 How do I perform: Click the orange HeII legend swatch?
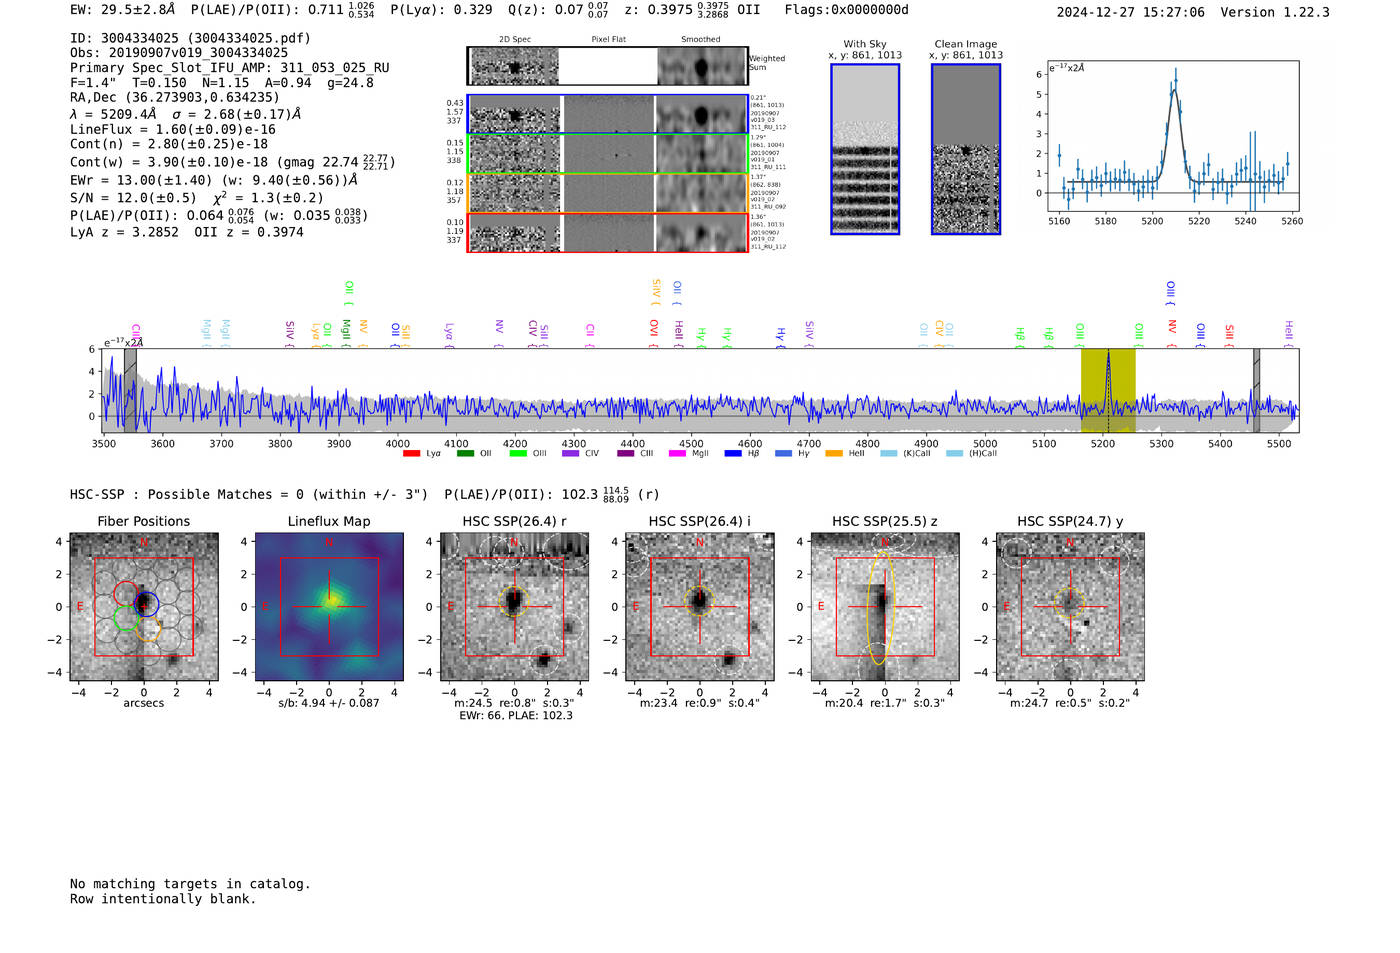pyautogui.click(x=834, y=454)
